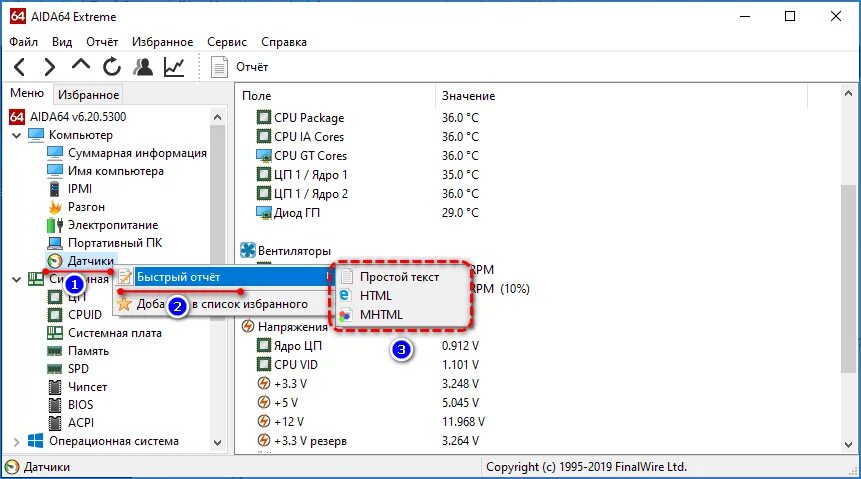Choose add to список избранного entry
The image size is (861, 479).
[222, 304]
